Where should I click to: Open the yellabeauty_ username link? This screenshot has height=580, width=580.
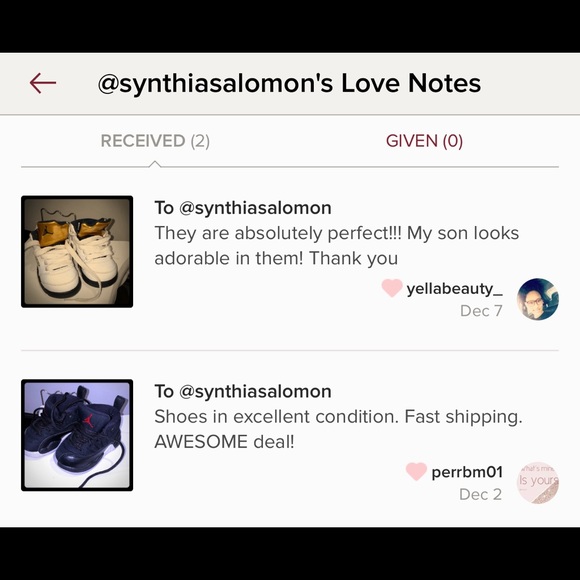[x=454, y=289]
